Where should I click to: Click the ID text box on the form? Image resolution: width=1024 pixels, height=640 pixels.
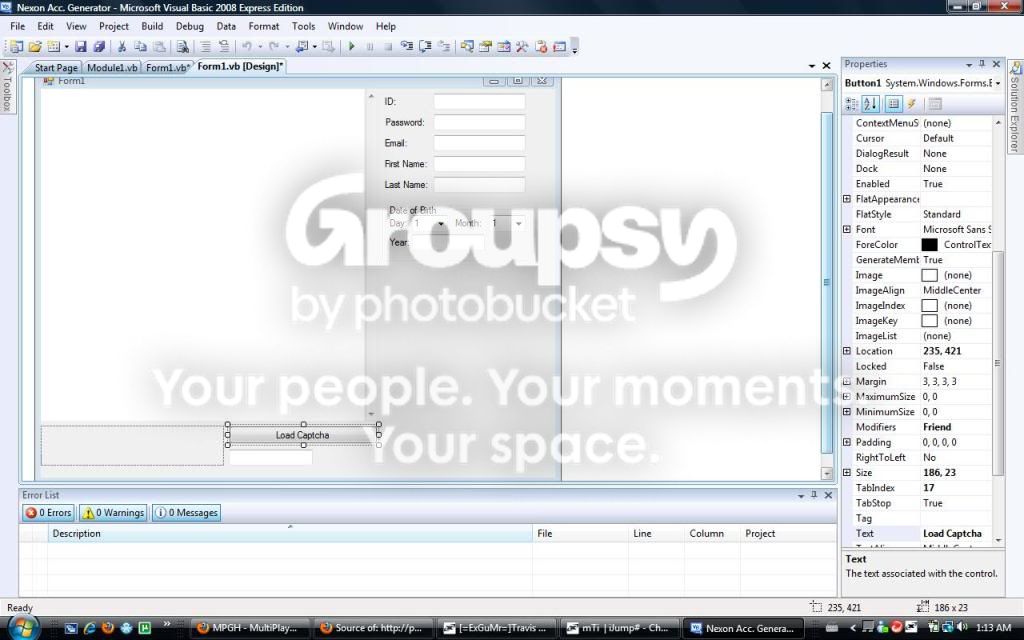click(x=479, y=101)
